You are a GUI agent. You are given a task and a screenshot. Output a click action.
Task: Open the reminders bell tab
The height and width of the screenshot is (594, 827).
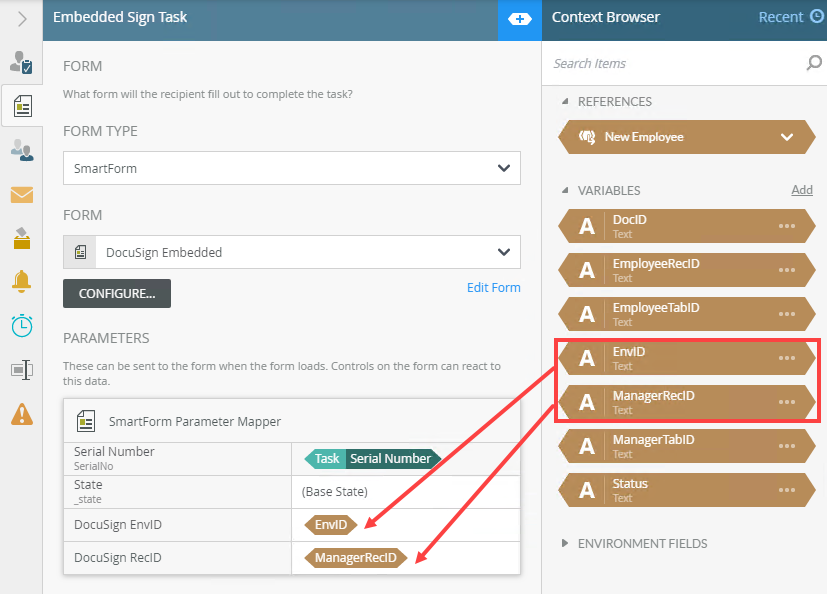pyautogui.click(x=21, y=281)
